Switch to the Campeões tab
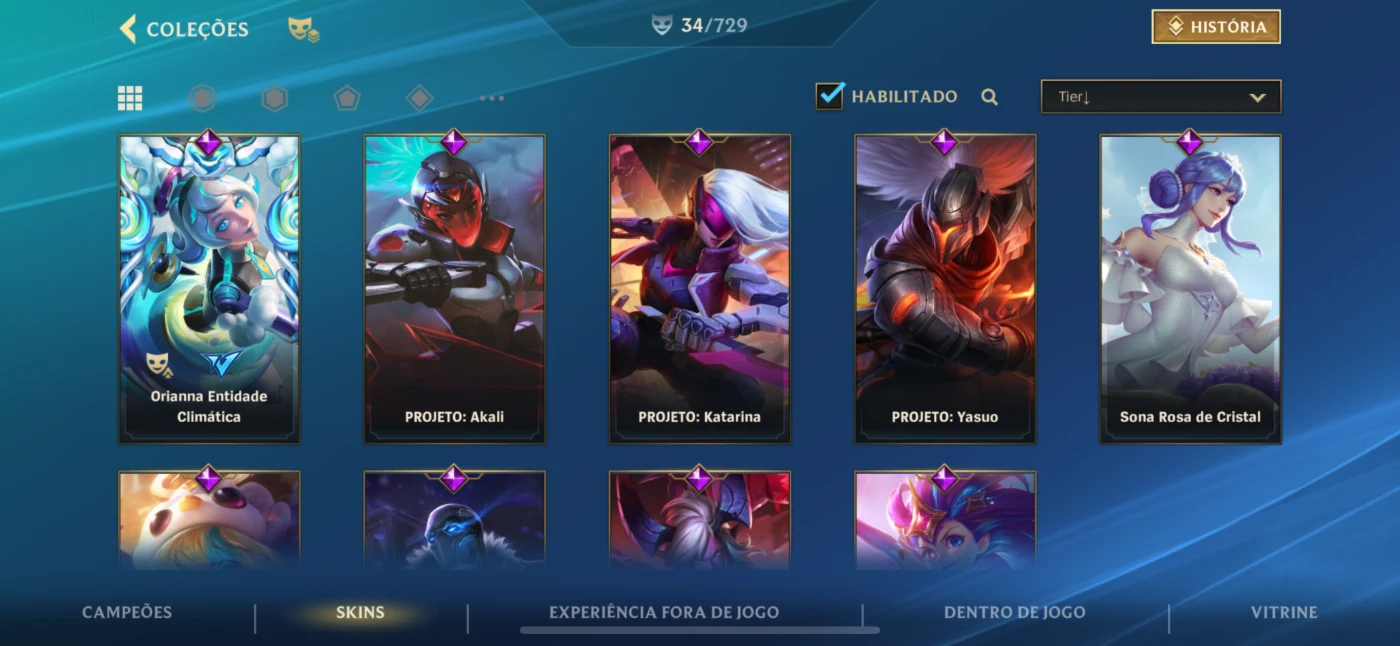1400x646 pixels. [x=127, y=612]
